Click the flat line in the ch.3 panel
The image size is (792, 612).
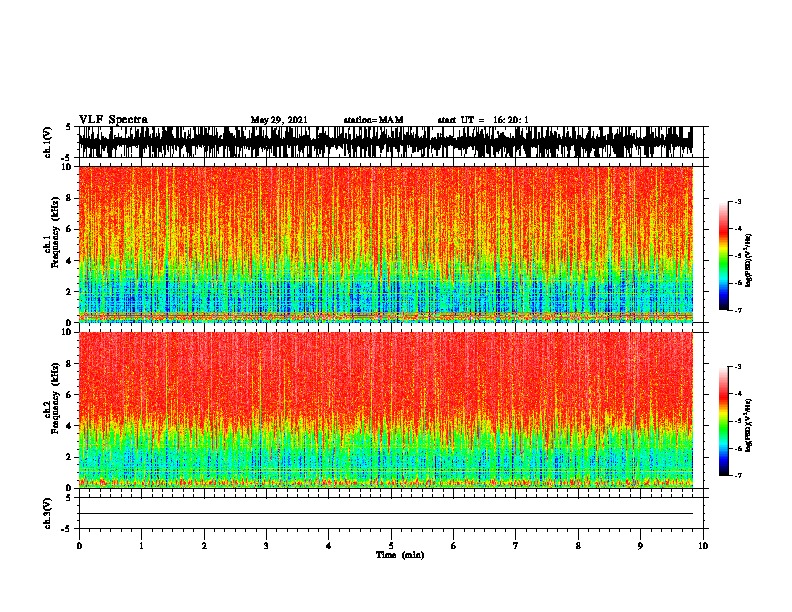pos(386,514)
